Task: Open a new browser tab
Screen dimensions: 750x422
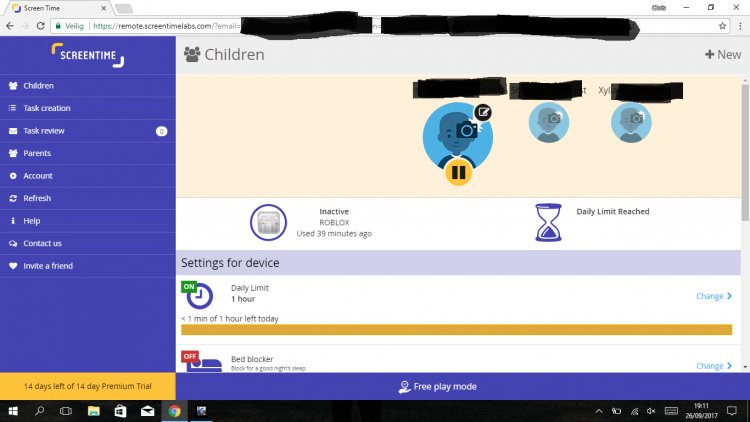Action: [x=123, y=9]
